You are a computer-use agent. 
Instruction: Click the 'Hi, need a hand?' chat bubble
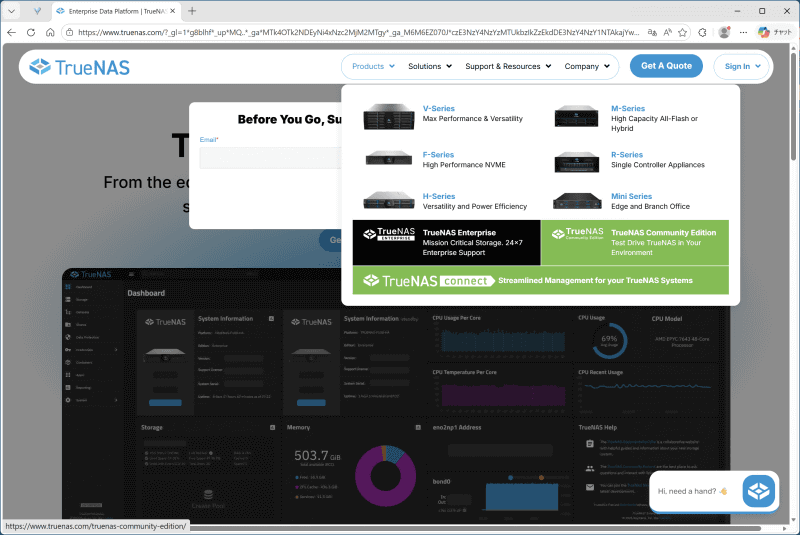point(693,491)
